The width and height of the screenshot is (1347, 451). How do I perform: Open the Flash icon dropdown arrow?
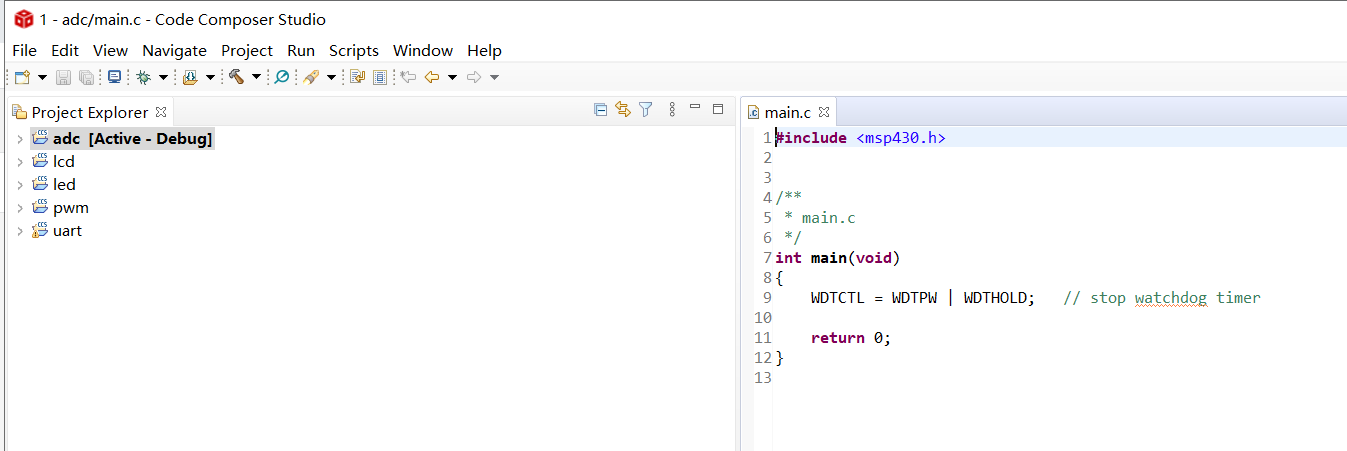(x=210, y=77)
